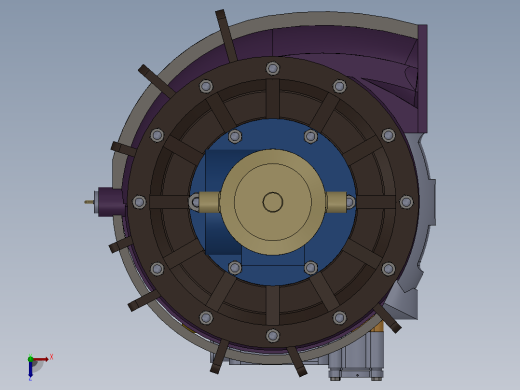The image size is (520, 390).
Task: Click the blue Z axis of the triad
Action: coord(30,369)
